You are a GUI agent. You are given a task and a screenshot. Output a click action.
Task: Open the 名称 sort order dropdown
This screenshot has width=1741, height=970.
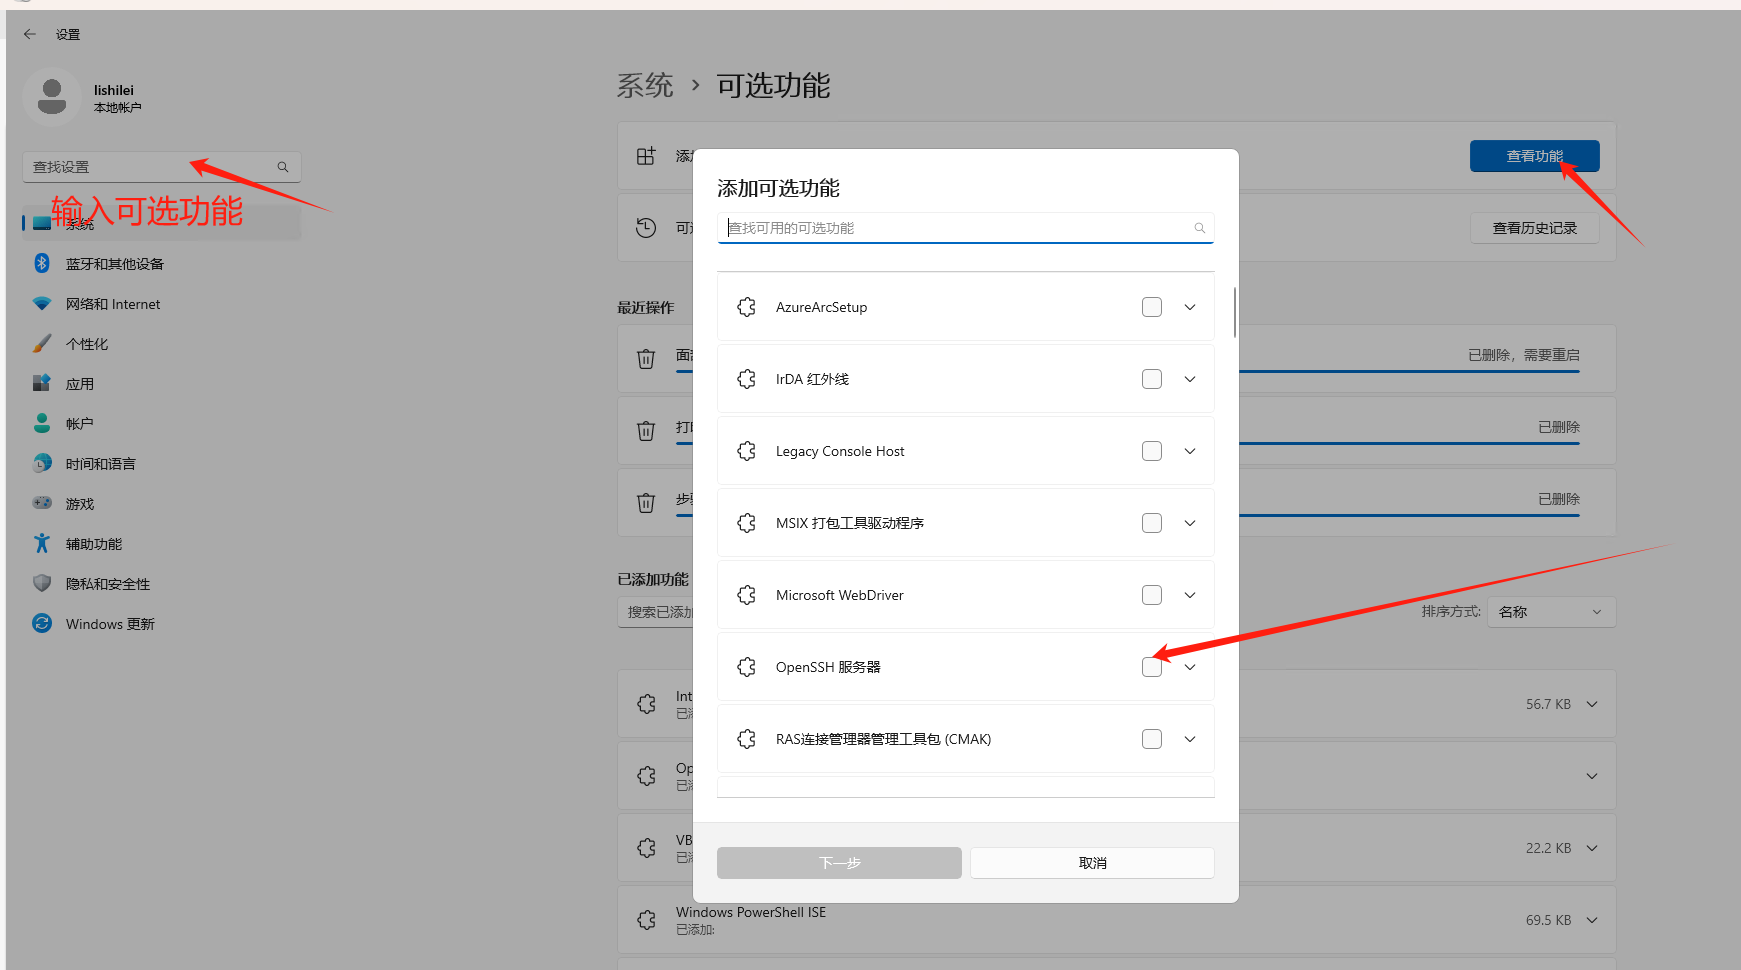coord(1550,612)
